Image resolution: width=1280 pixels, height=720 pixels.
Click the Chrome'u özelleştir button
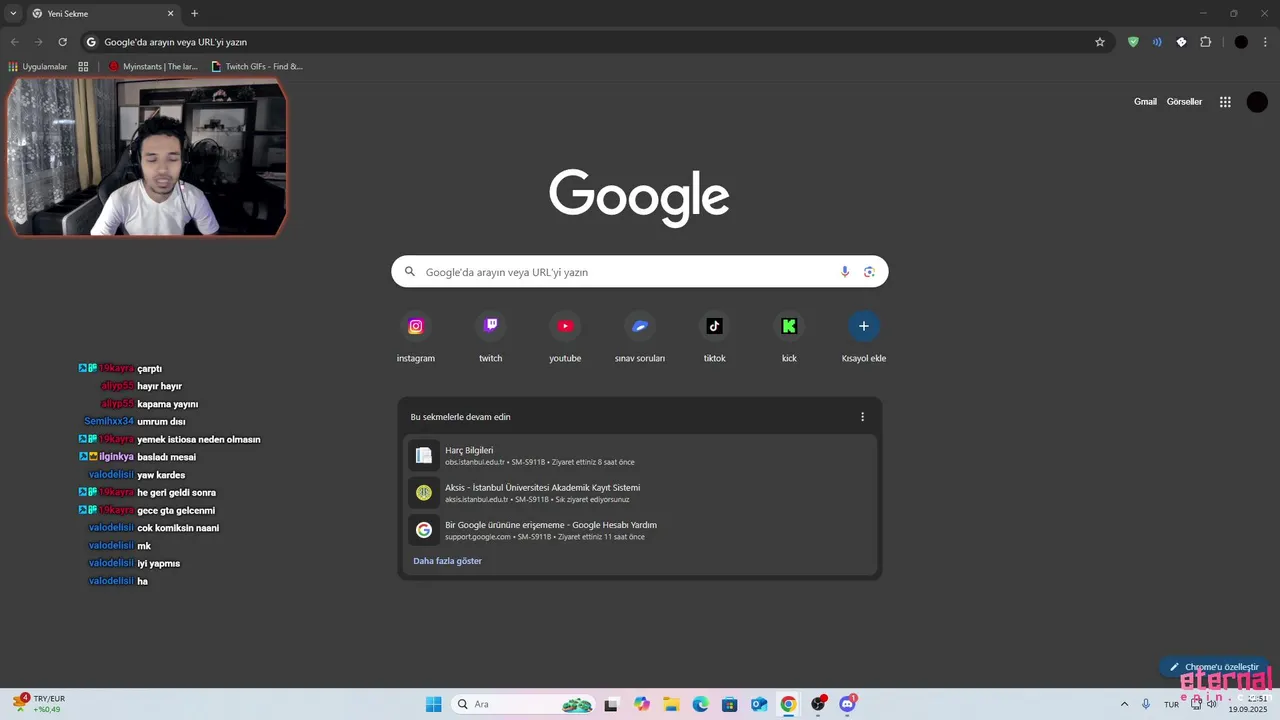1214,667
